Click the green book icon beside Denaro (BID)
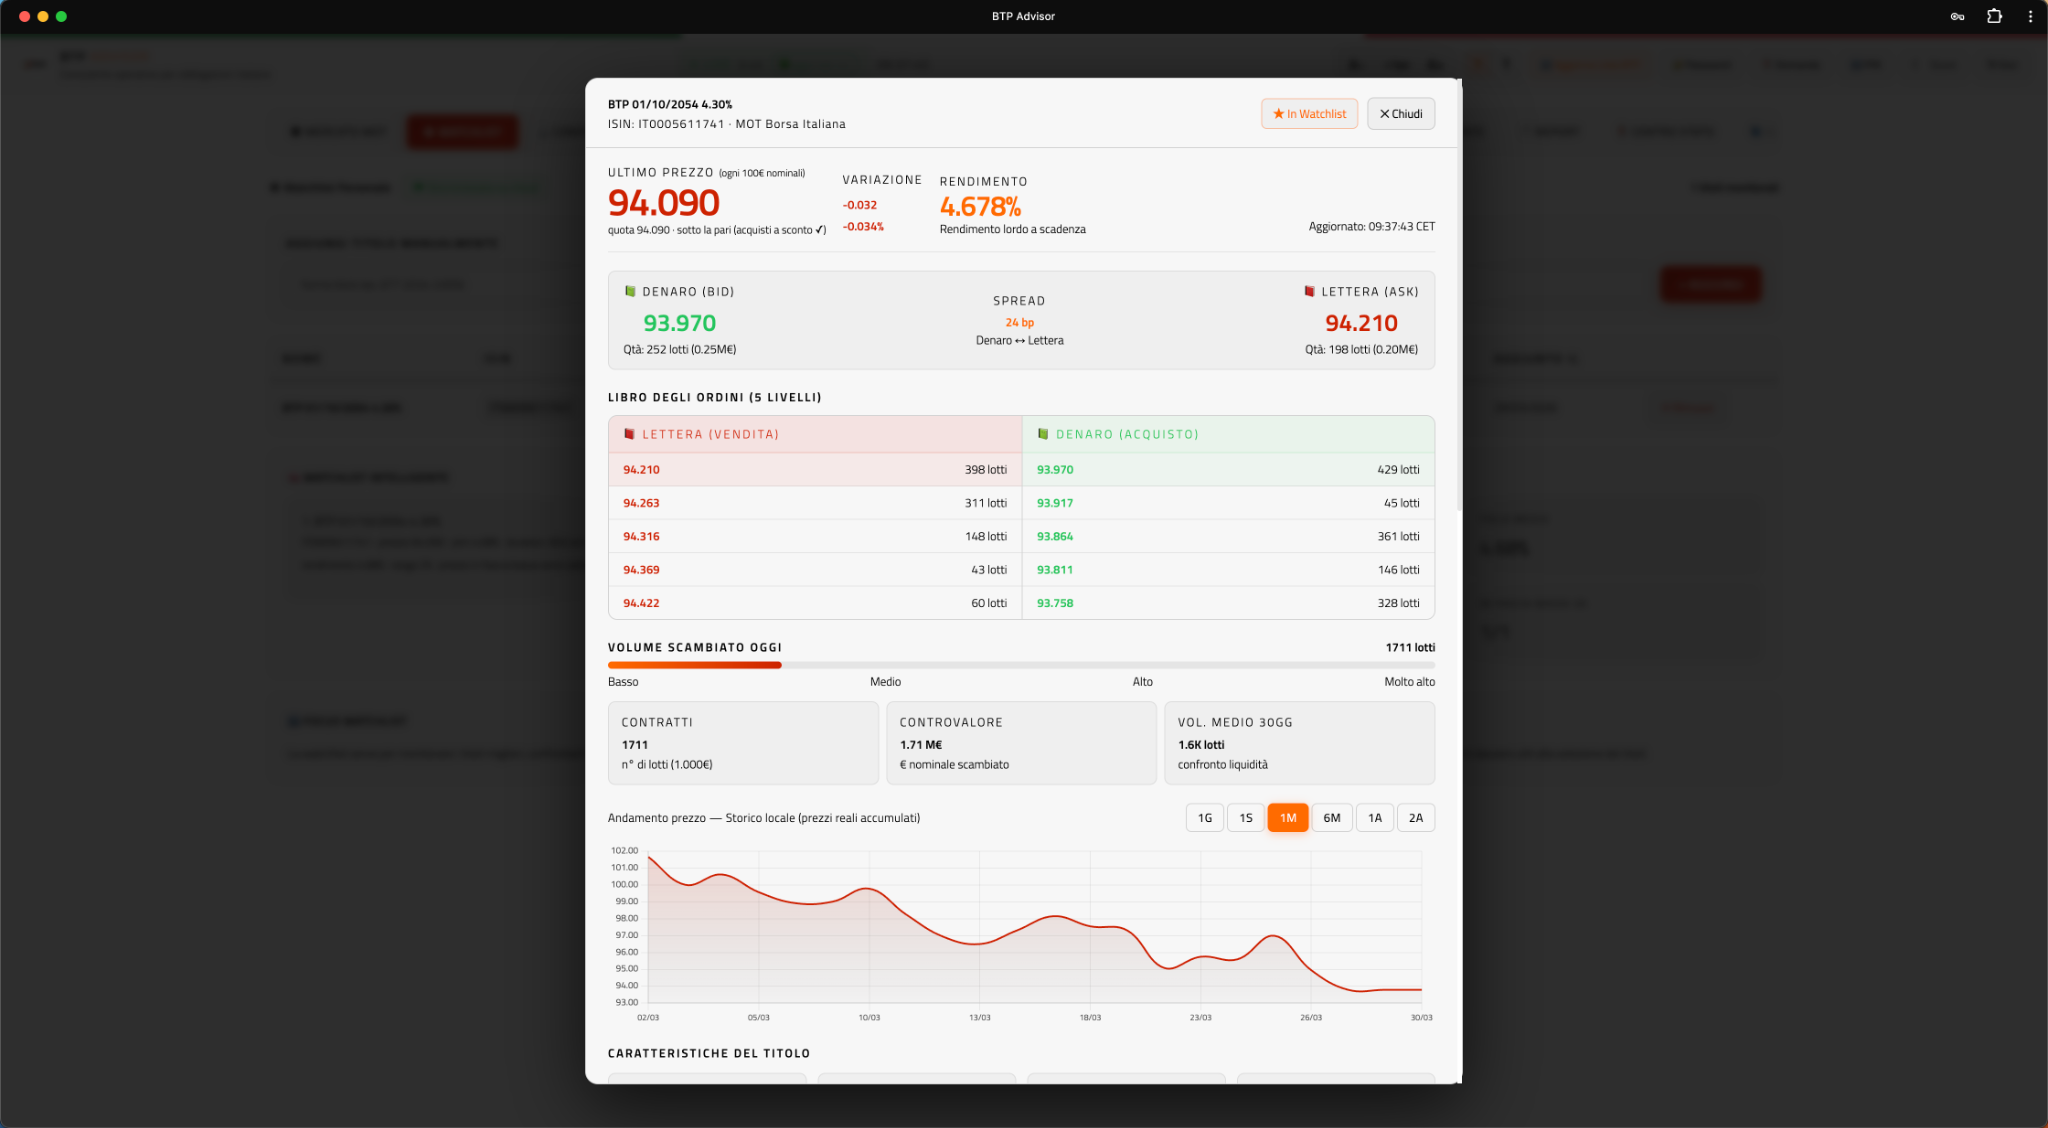 point(630,291)
